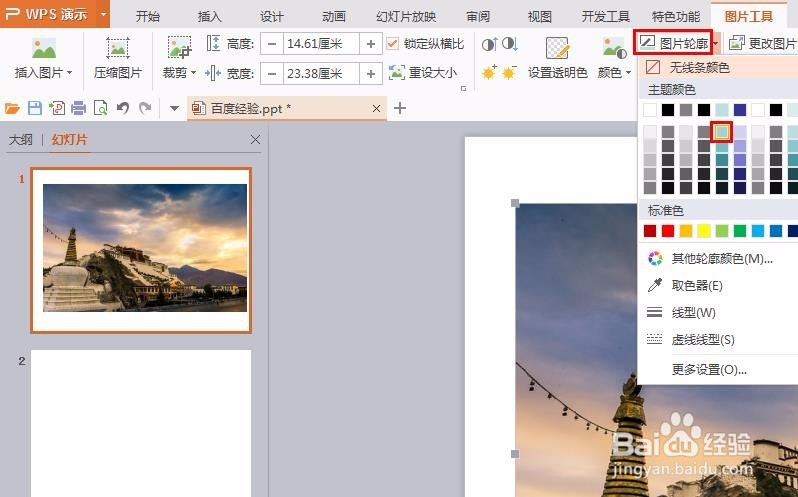Close the slide thumbnail pane
The image size is (798, 497).
click(x=255, y=139)
